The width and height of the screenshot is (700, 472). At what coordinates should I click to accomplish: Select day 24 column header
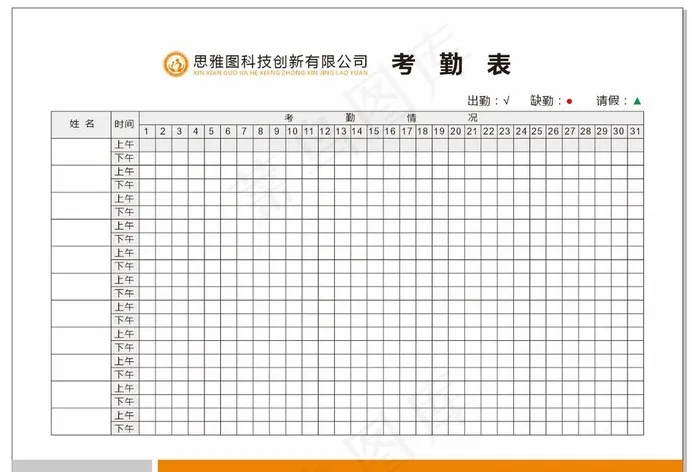pos(521,131)
